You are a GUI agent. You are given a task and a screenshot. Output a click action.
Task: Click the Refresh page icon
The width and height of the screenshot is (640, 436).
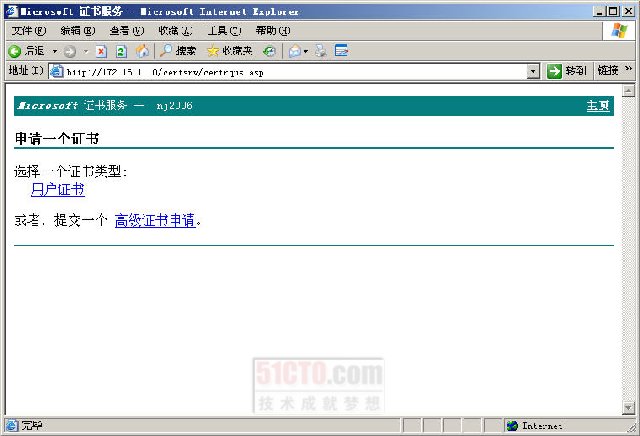tap(121, 51)
